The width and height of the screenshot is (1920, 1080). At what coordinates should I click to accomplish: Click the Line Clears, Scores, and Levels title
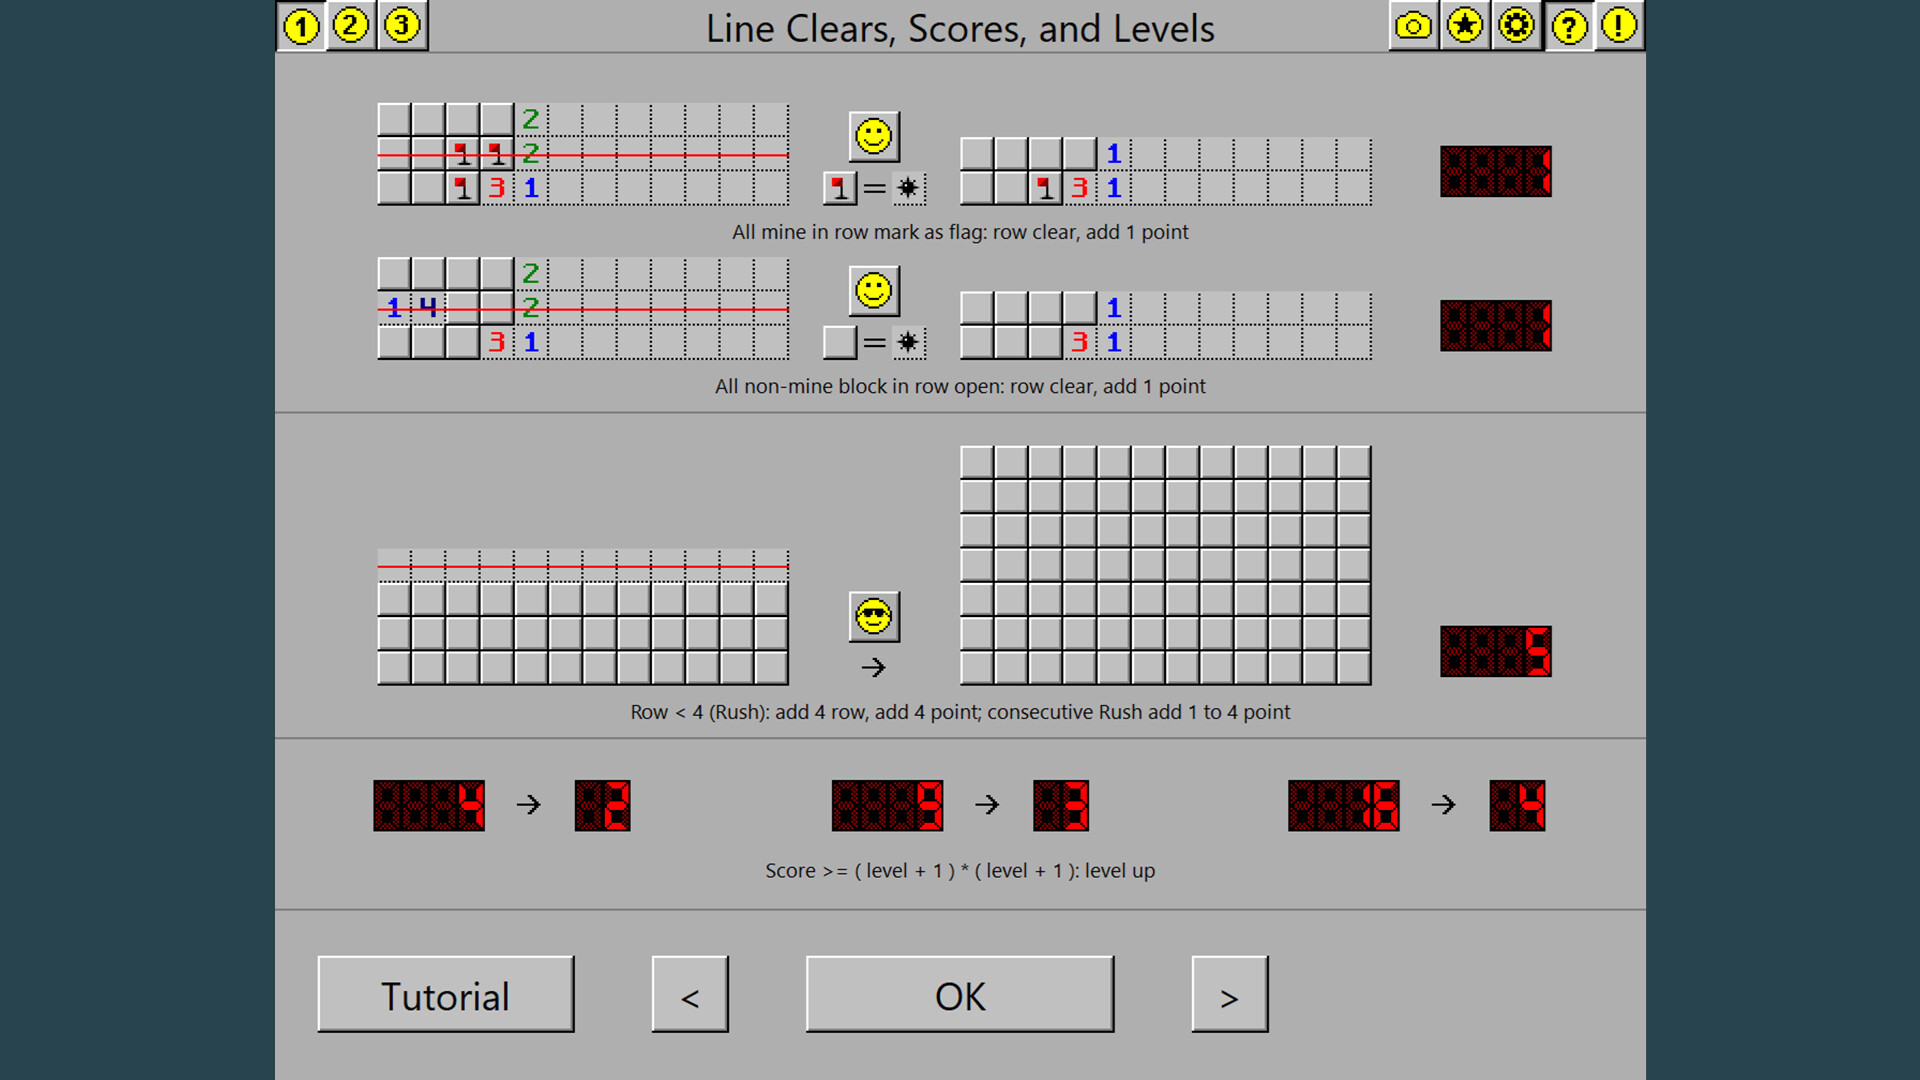coord(960,29)
